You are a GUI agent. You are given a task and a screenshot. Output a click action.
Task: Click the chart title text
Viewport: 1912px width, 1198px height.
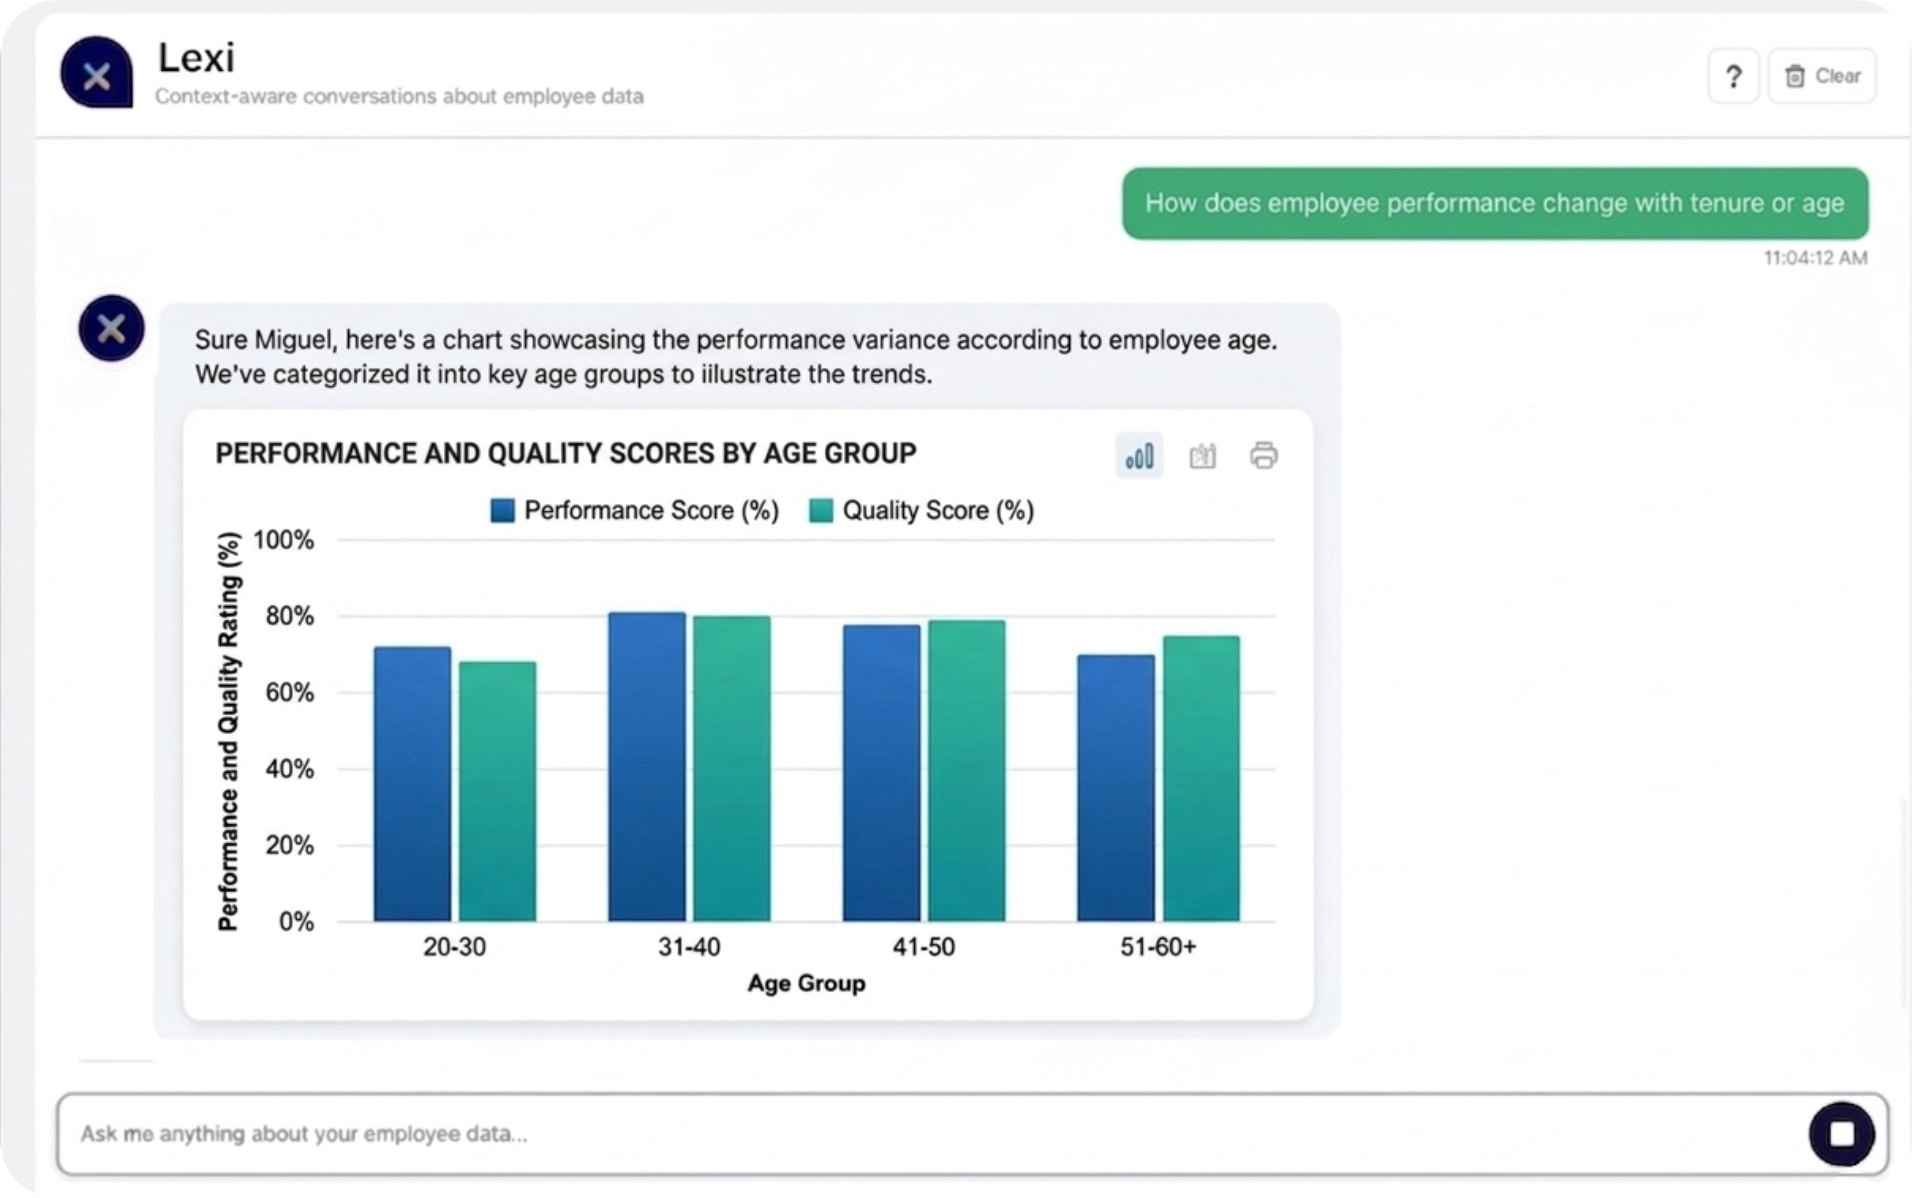(565, 454)
